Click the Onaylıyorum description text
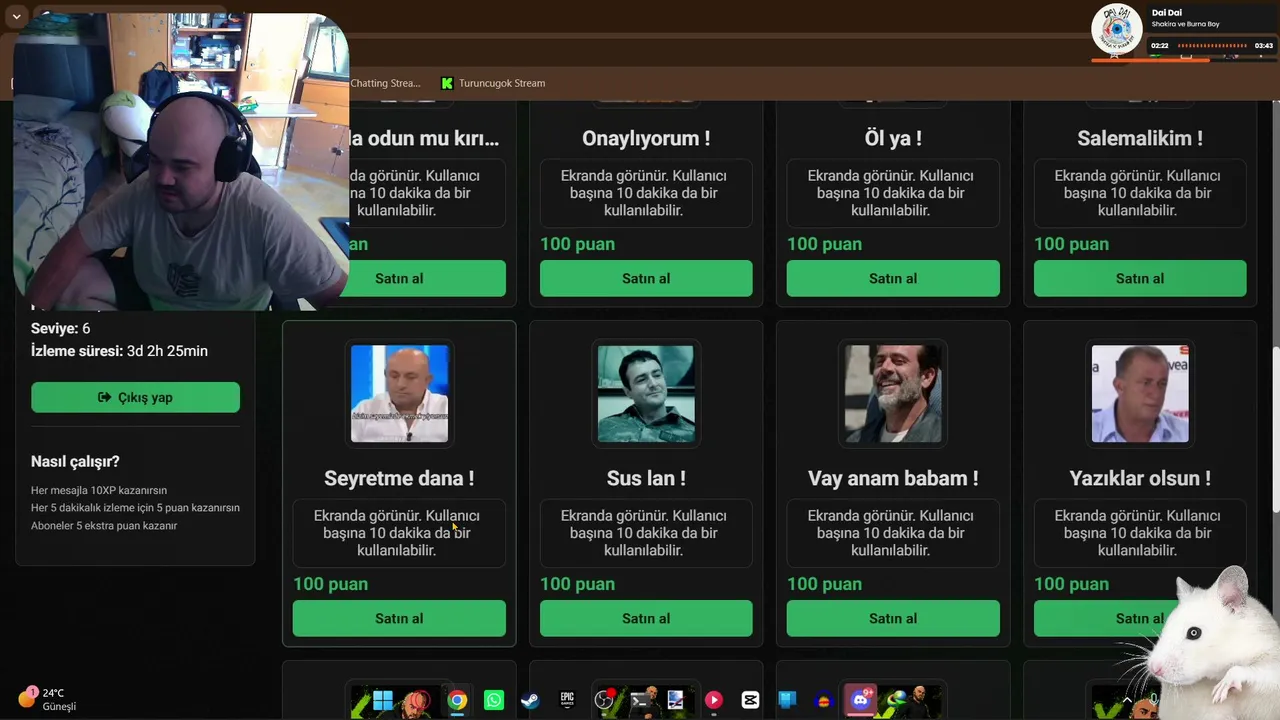This screenshot has width=1280, height=720. (x=646, y=193)
